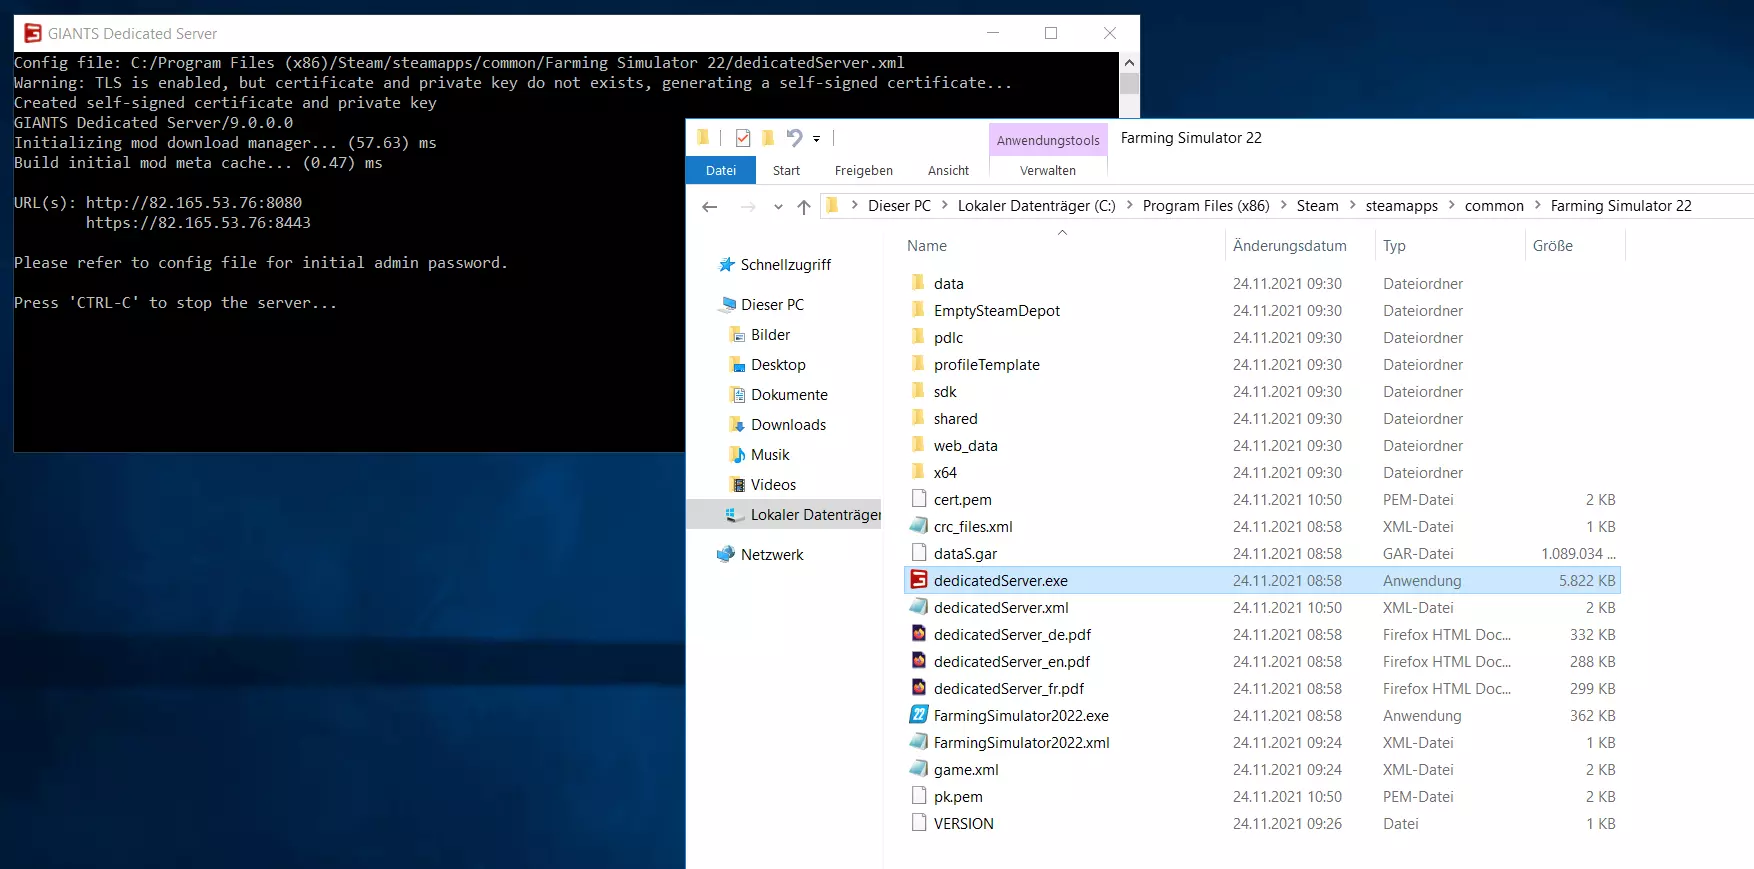Expand the breadcrumb chevron after common
Viewport: 1754px width, 869px height.
pos(1537,205)
